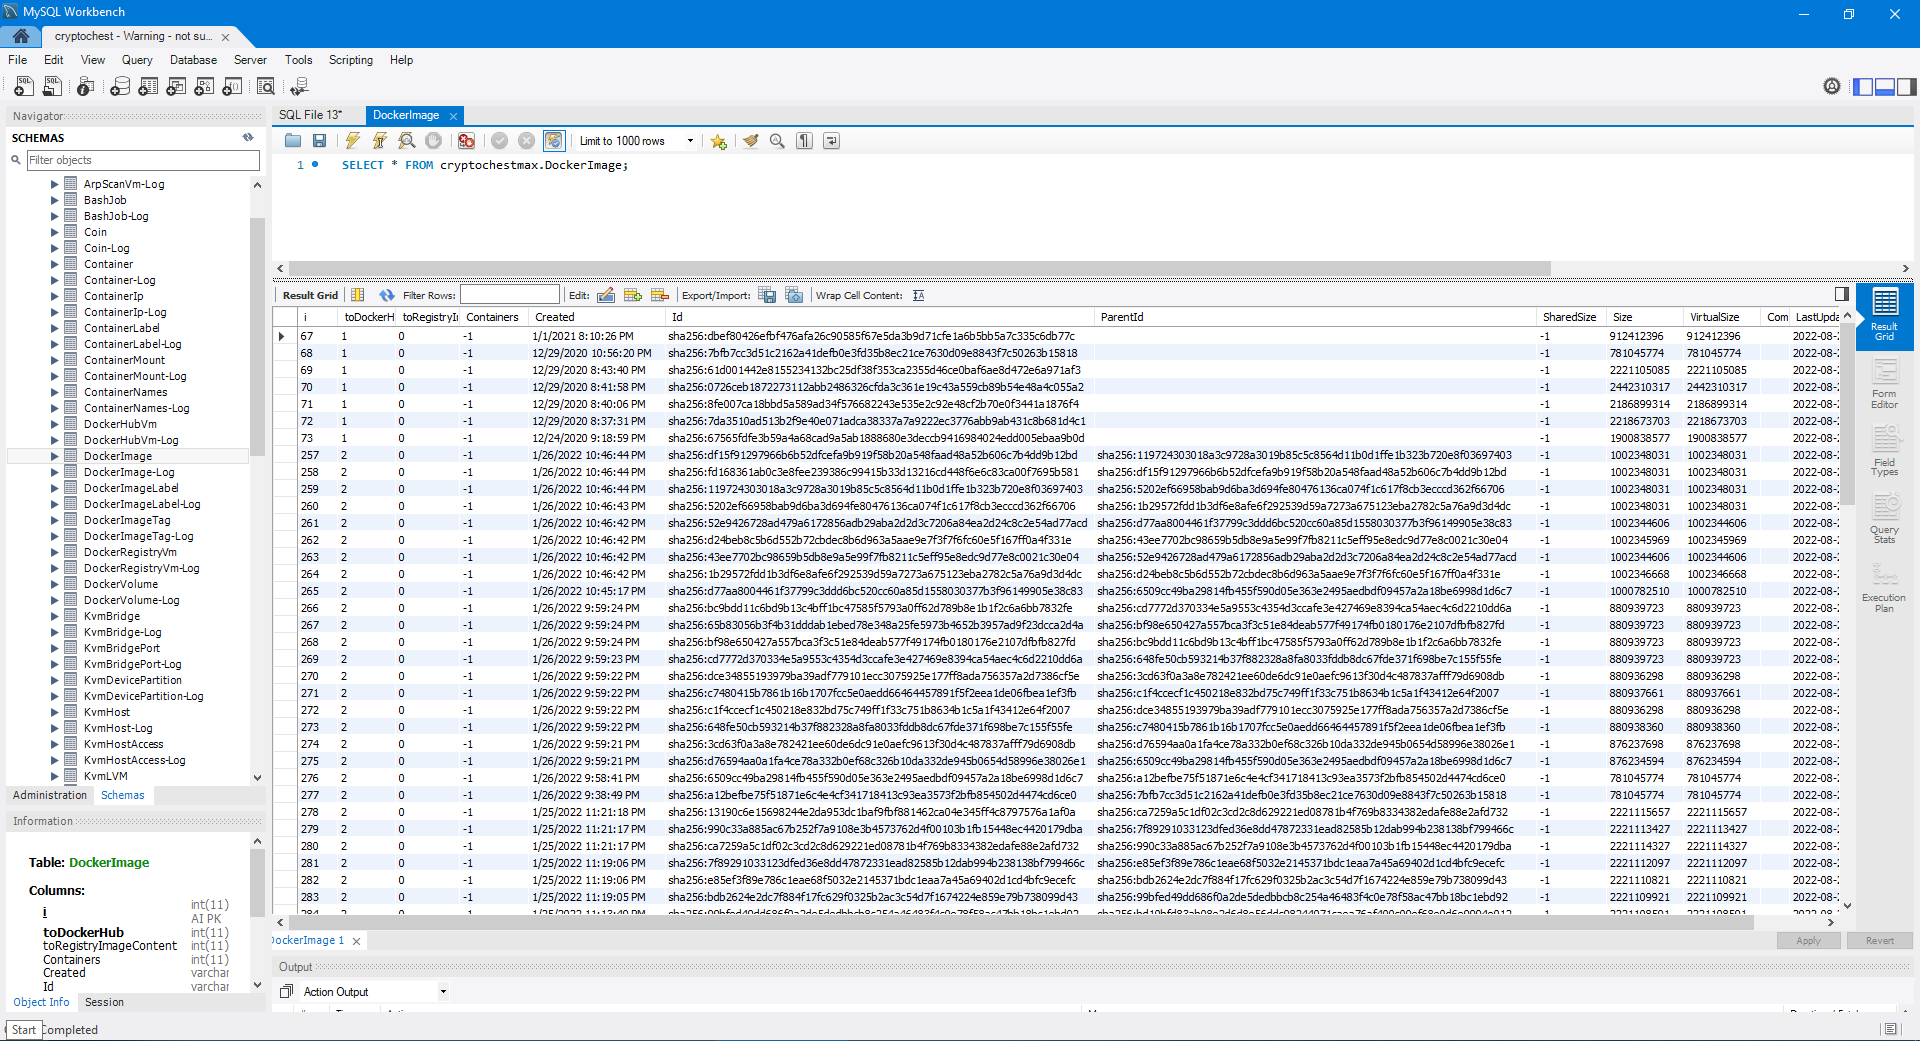This screenshot has width=1920, height=1041.
Task: Switch to the Administration tab
Action: pos(50,795)
